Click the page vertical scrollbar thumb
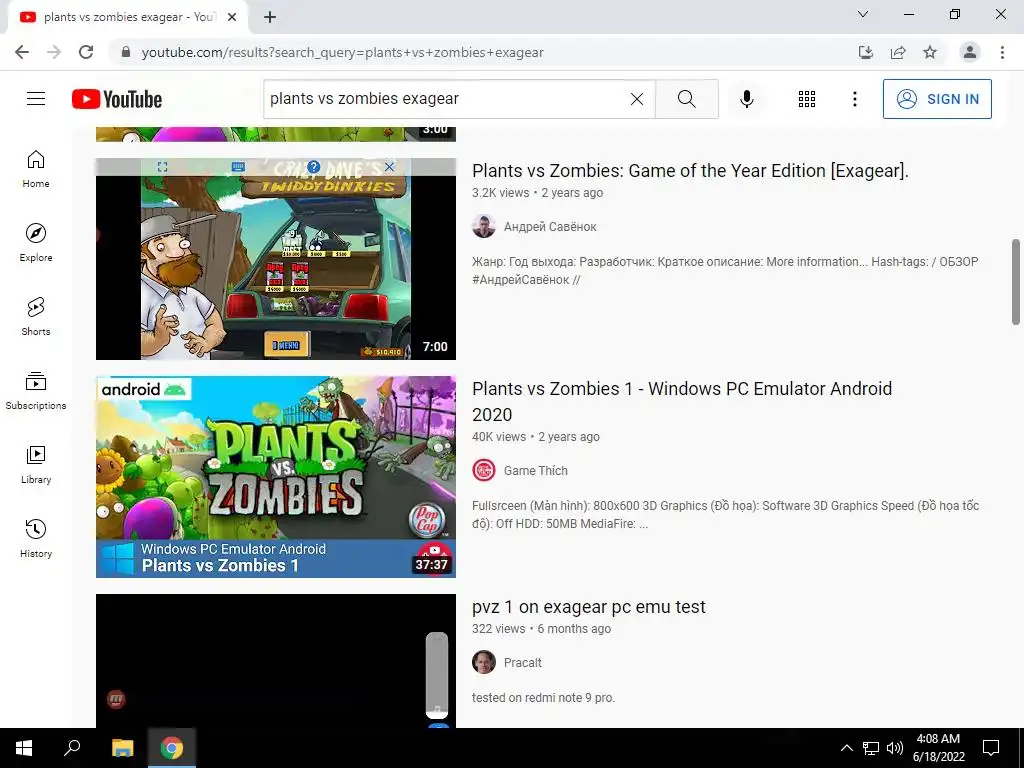This screenshot has width=1024, height=768. [1016, 282]
